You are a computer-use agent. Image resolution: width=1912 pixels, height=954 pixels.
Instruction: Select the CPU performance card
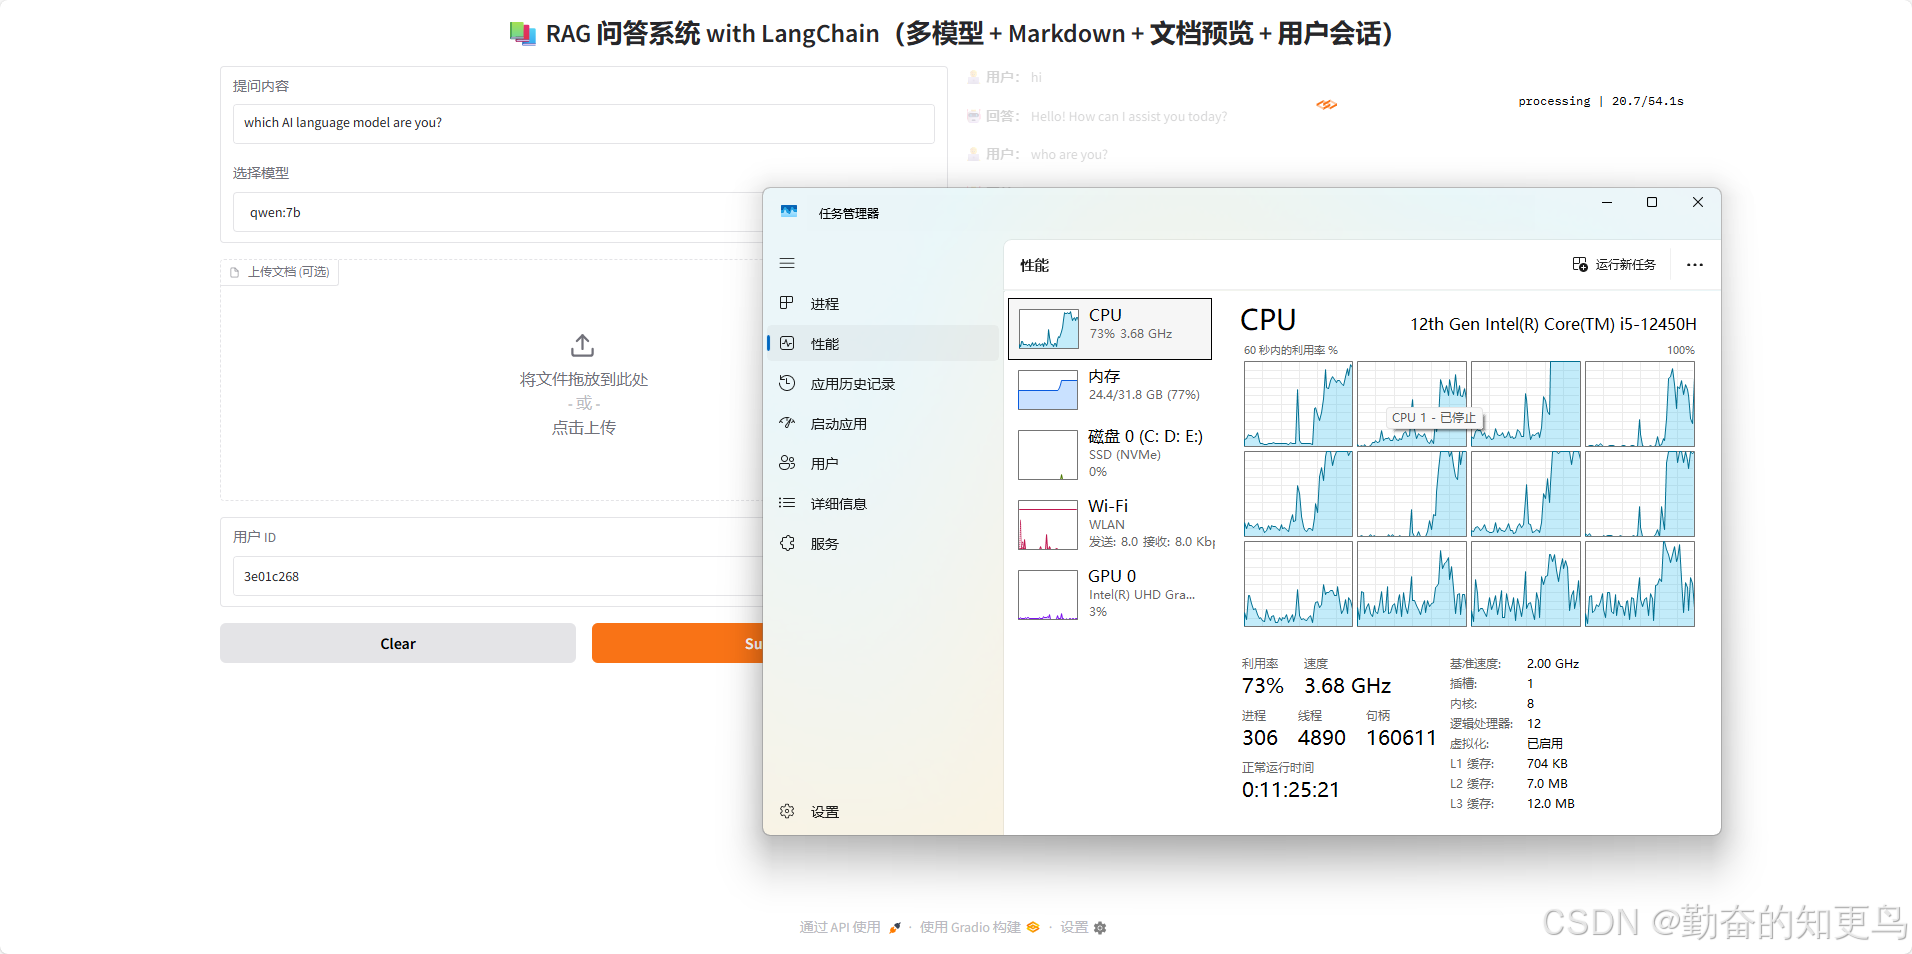coord(1110,329)
